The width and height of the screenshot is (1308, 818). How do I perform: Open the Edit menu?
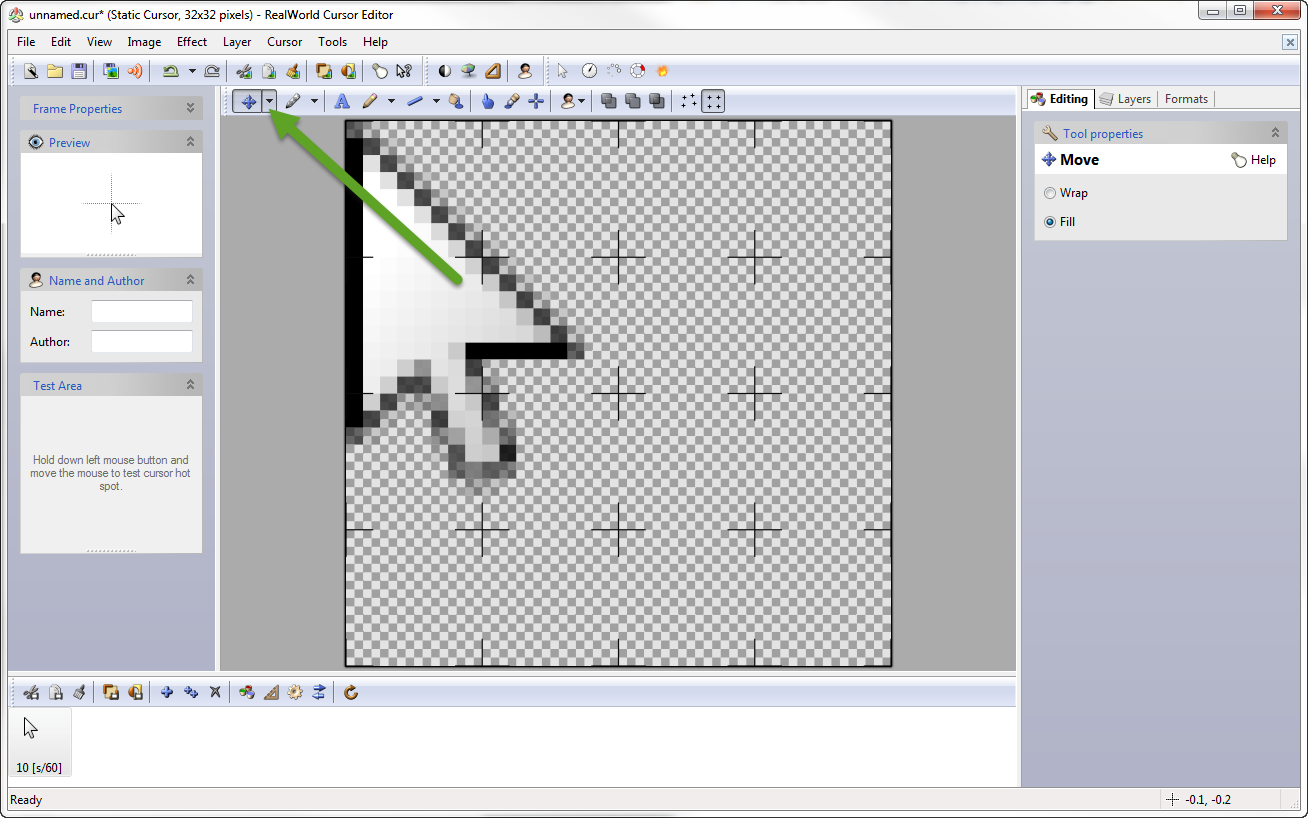[x=61, y=42]
